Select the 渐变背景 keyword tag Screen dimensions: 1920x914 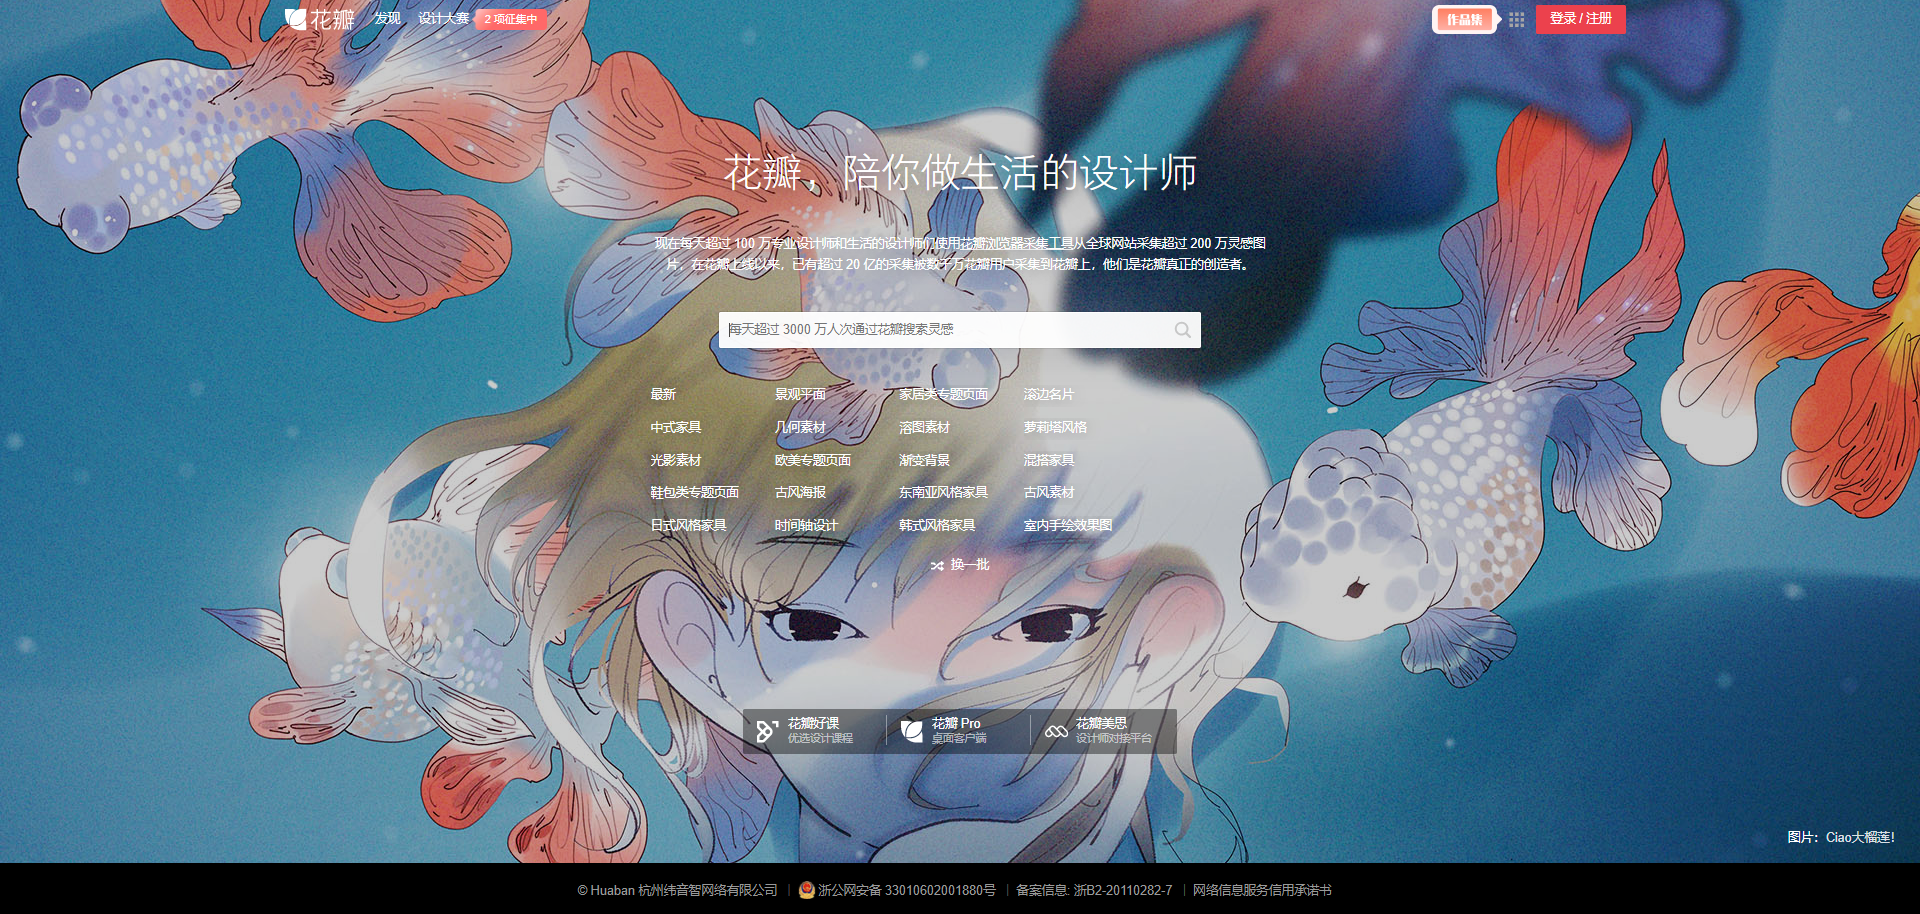(x=924, y=461)
